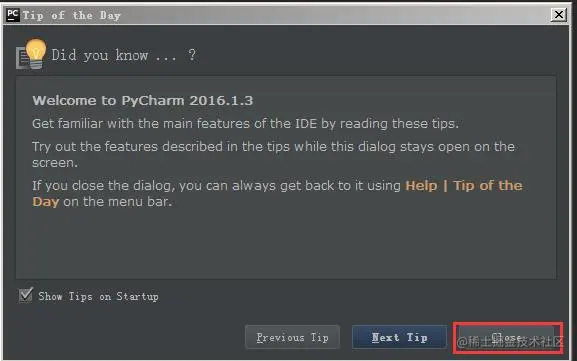Uncheck Show Tips on Startup checkbox
The width and height of the screenshot is (577, 361).
(x=26, y=295)
